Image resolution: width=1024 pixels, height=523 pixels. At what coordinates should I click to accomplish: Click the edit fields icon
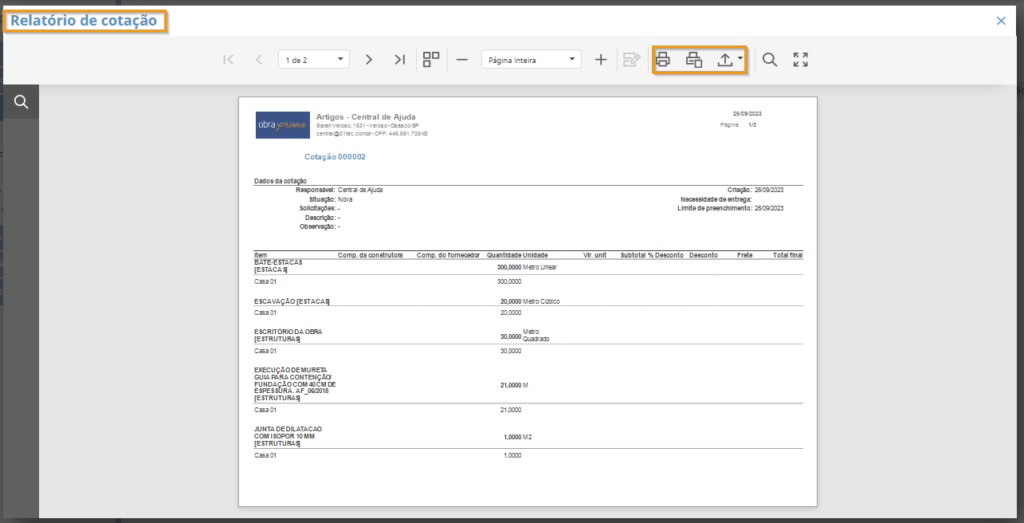[x=632, y=59]
